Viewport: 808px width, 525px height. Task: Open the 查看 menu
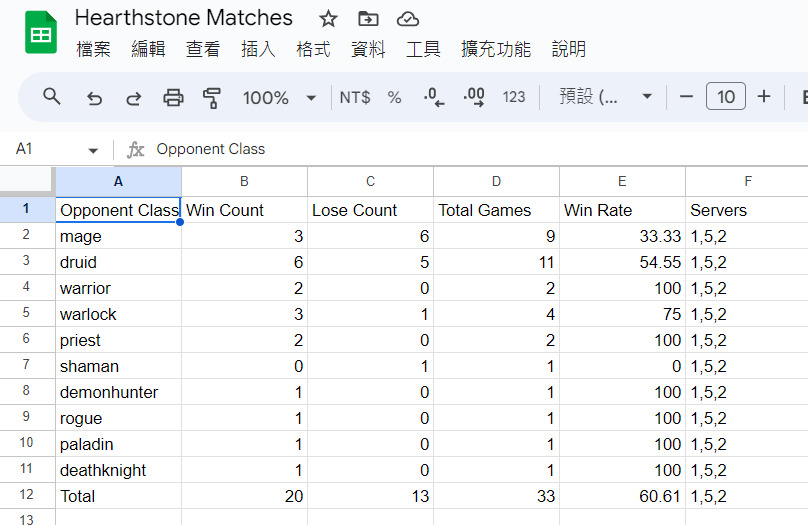pos(203,49)
